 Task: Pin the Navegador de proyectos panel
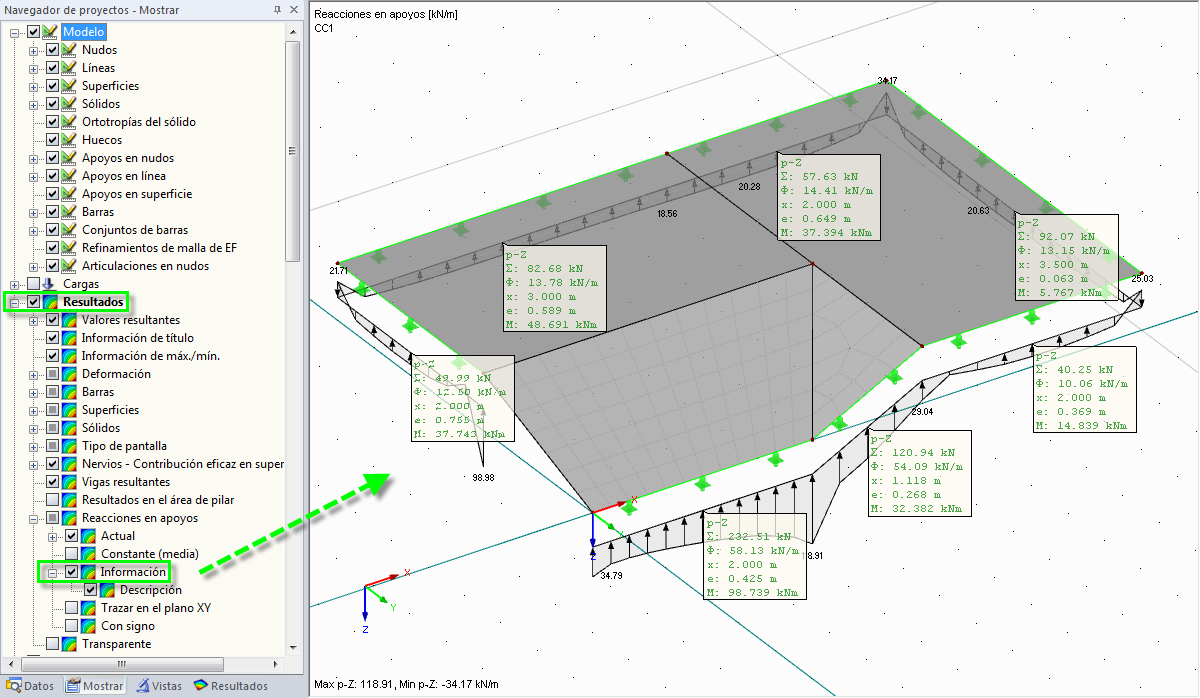click(x=277, y=9)
